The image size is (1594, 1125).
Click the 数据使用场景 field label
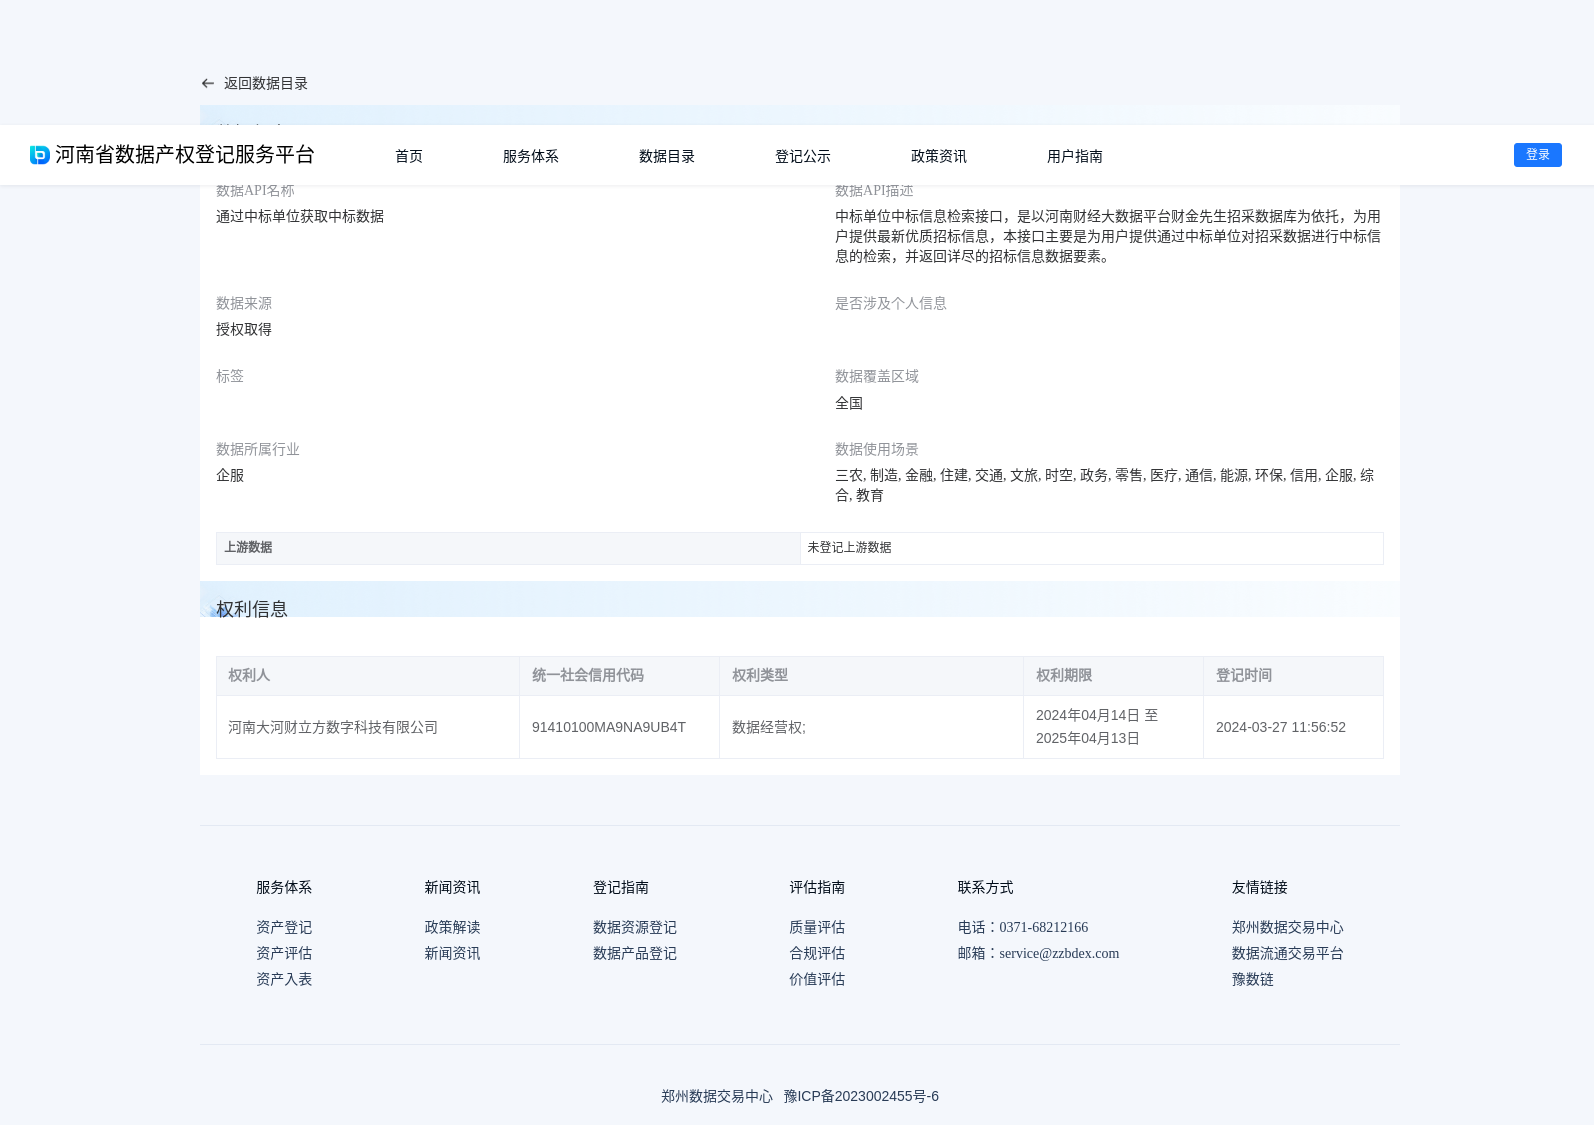(877, 450)
